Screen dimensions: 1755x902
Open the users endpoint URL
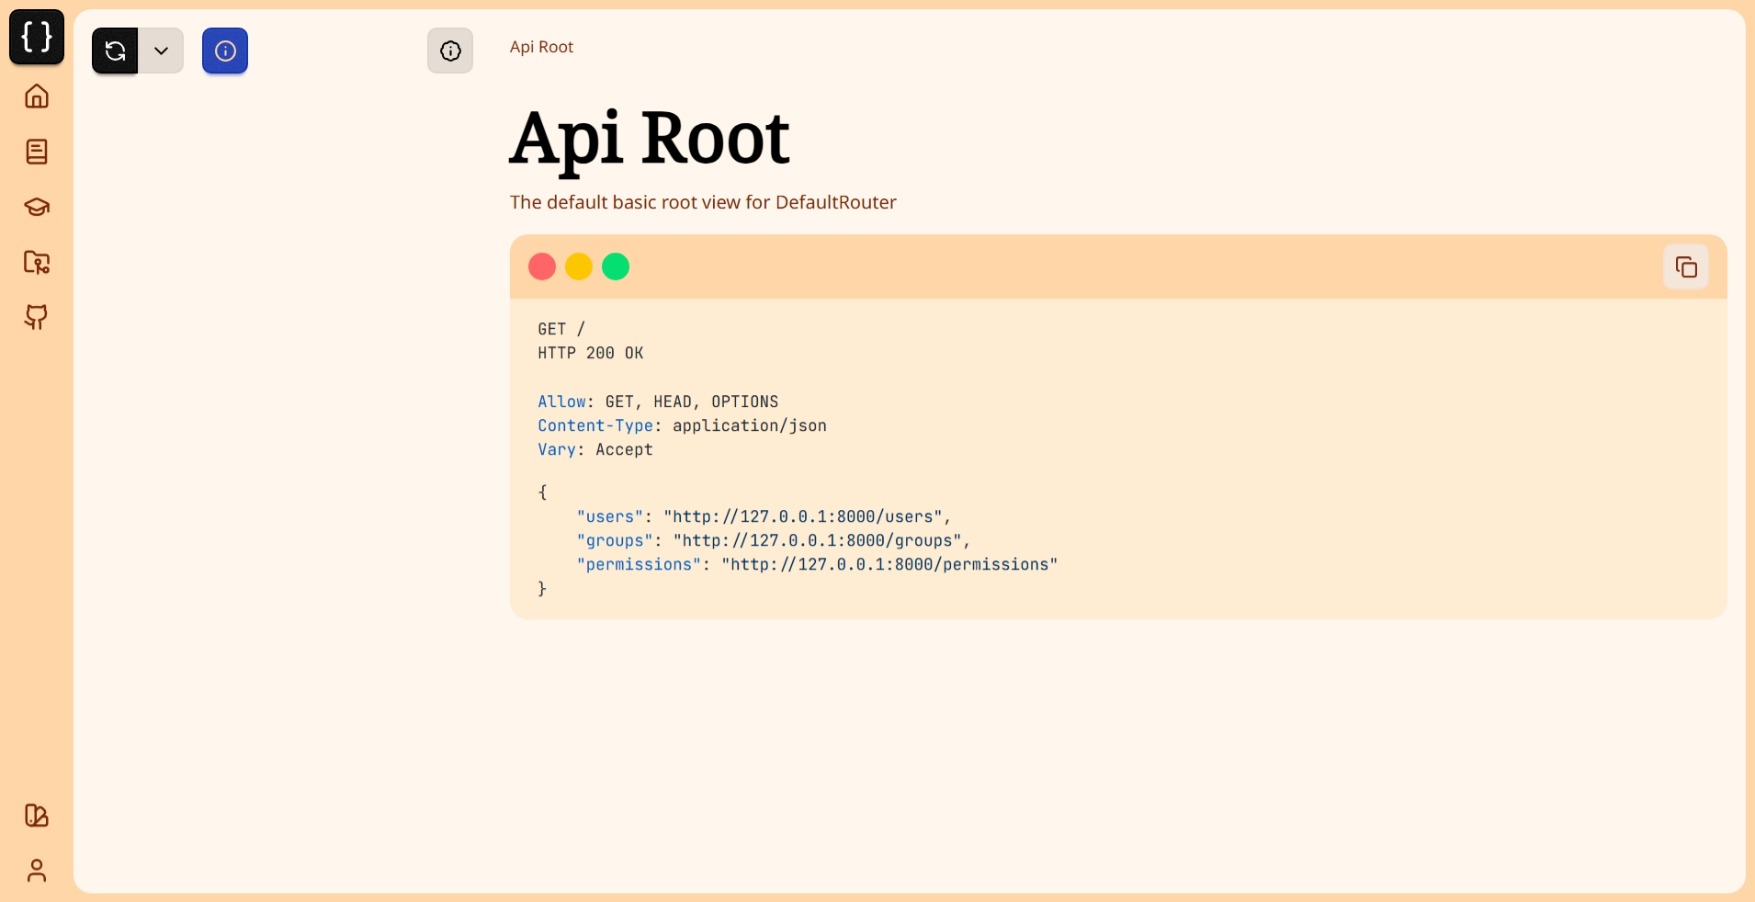point(804,517)
